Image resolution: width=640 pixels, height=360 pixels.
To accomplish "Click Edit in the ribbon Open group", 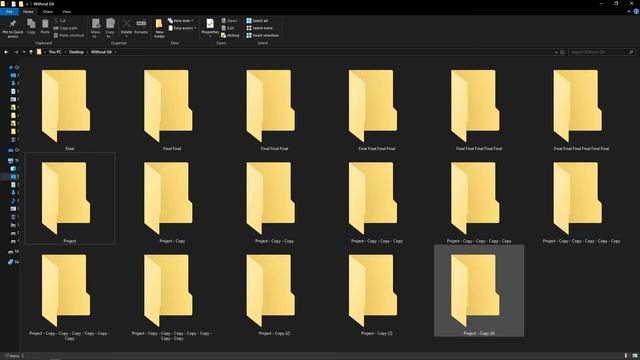I will (x=228, y=28).
